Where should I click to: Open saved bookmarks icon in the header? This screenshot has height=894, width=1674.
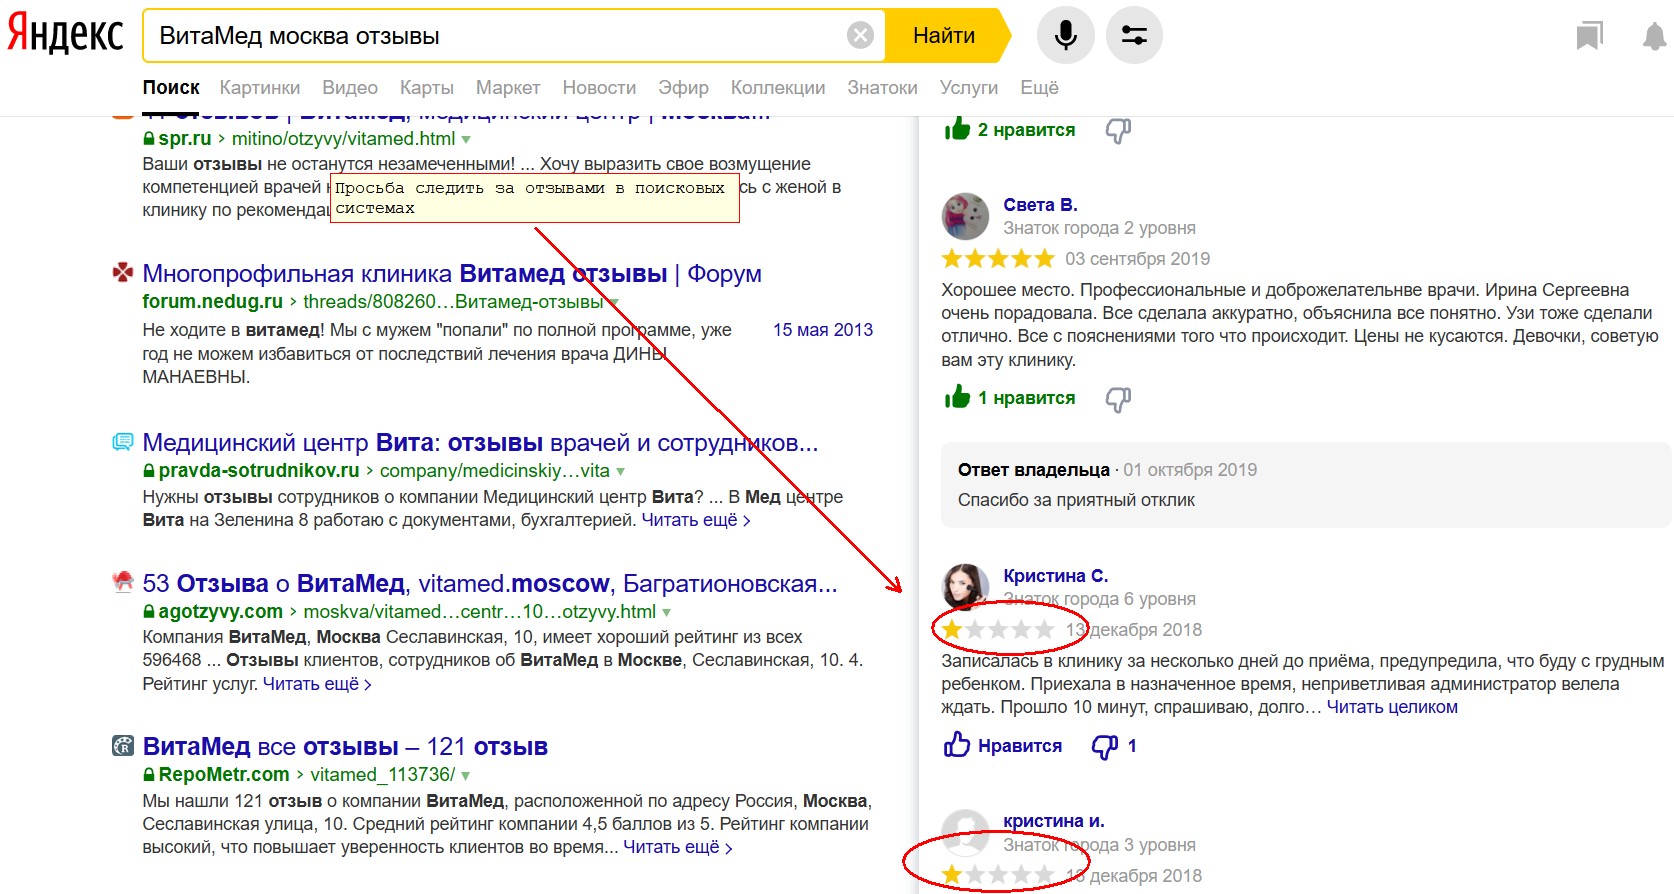coord(1589,37)
